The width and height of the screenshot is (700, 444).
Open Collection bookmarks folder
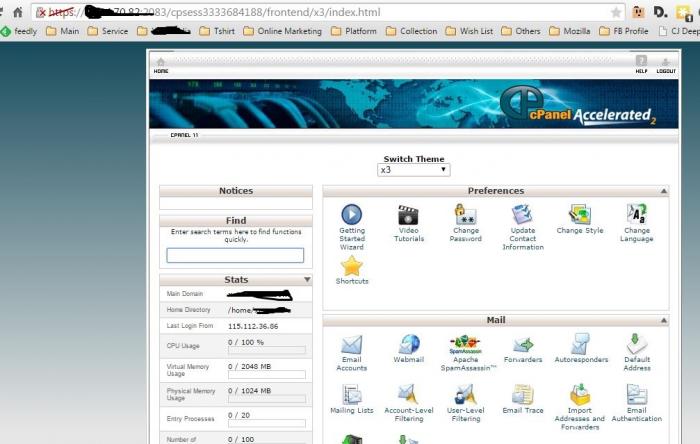(x=412, y=31)
